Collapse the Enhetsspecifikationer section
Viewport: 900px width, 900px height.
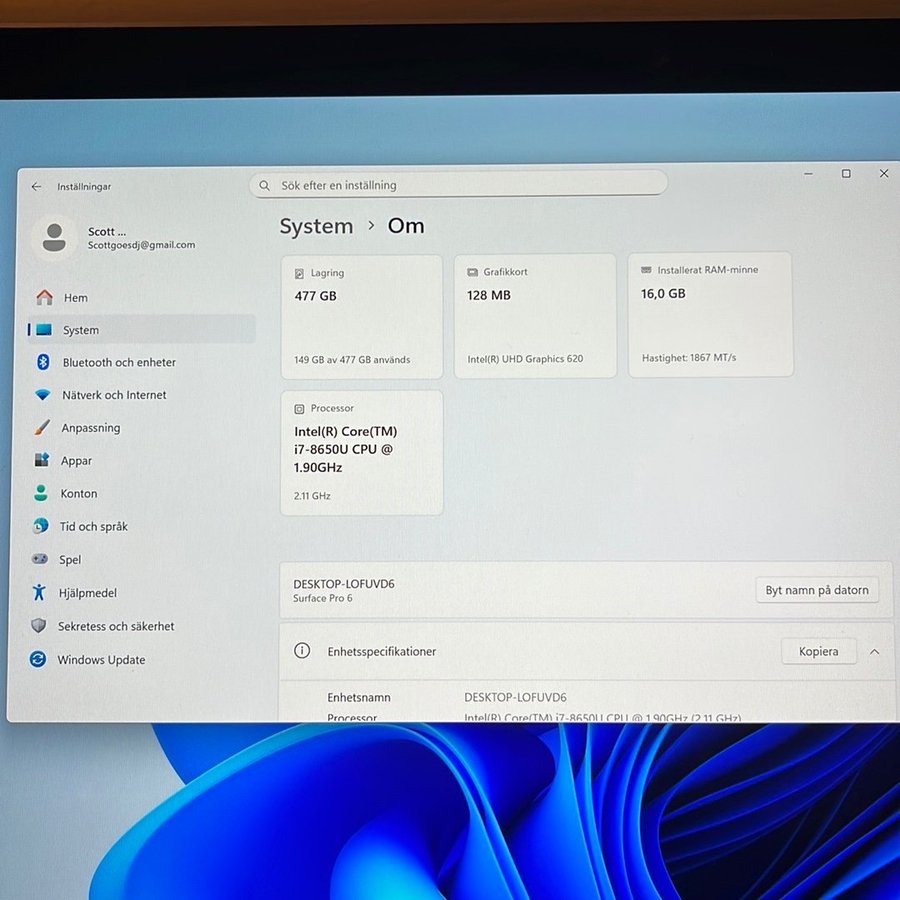coord(875,651)
